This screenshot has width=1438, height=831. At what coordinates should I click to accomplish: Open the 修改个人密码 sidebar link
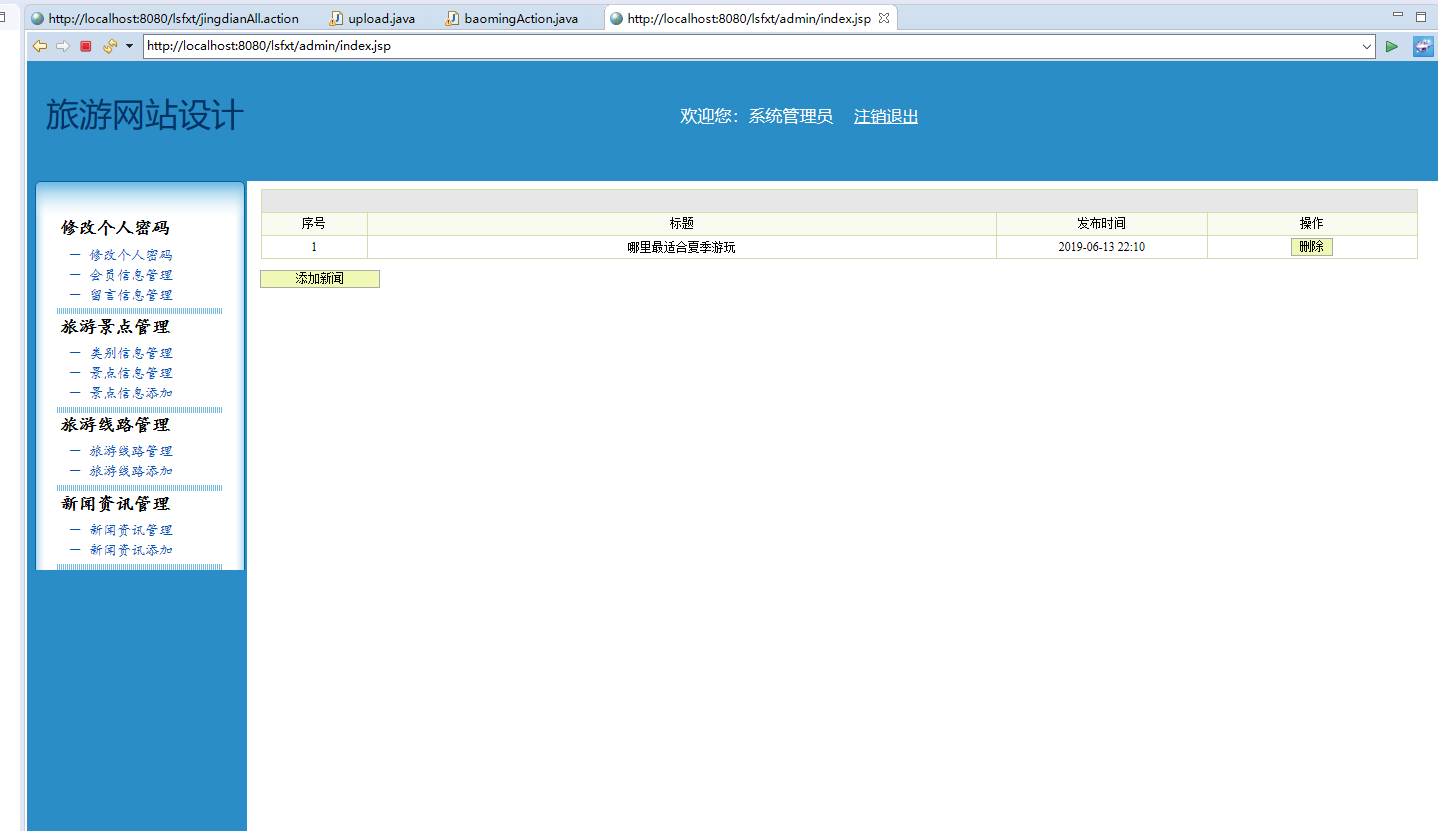click(131, 255)
